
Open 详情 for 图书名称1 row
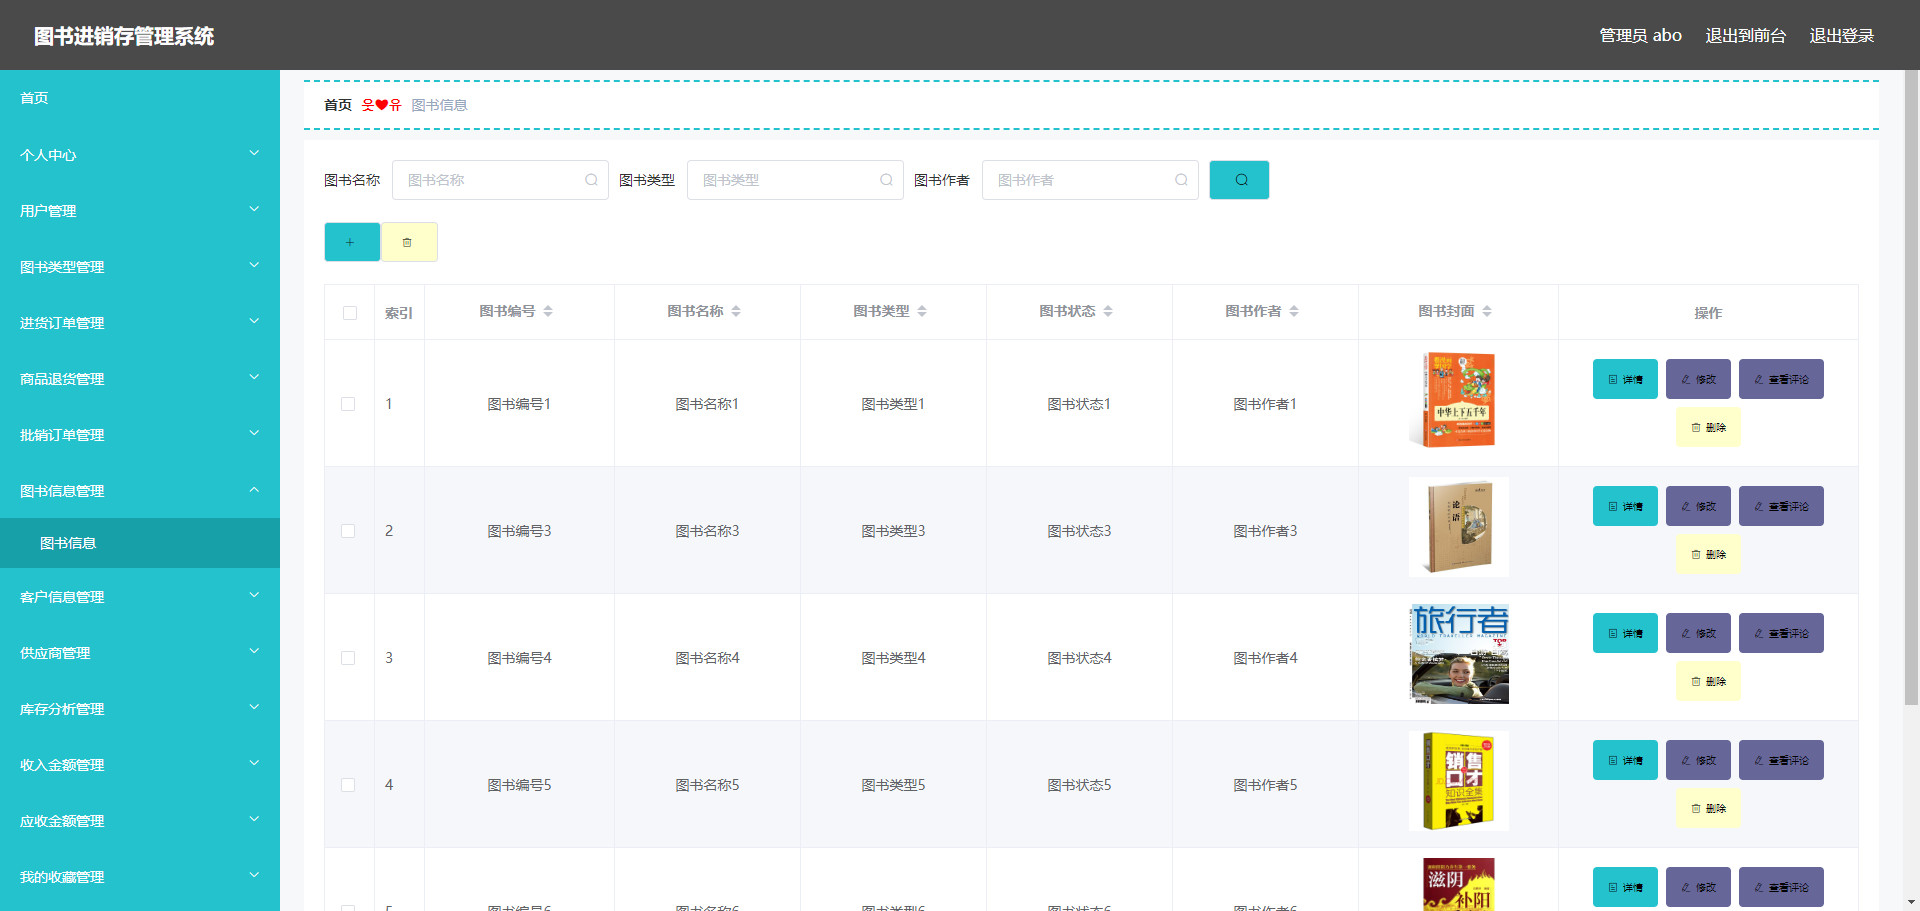[1625, 379]
